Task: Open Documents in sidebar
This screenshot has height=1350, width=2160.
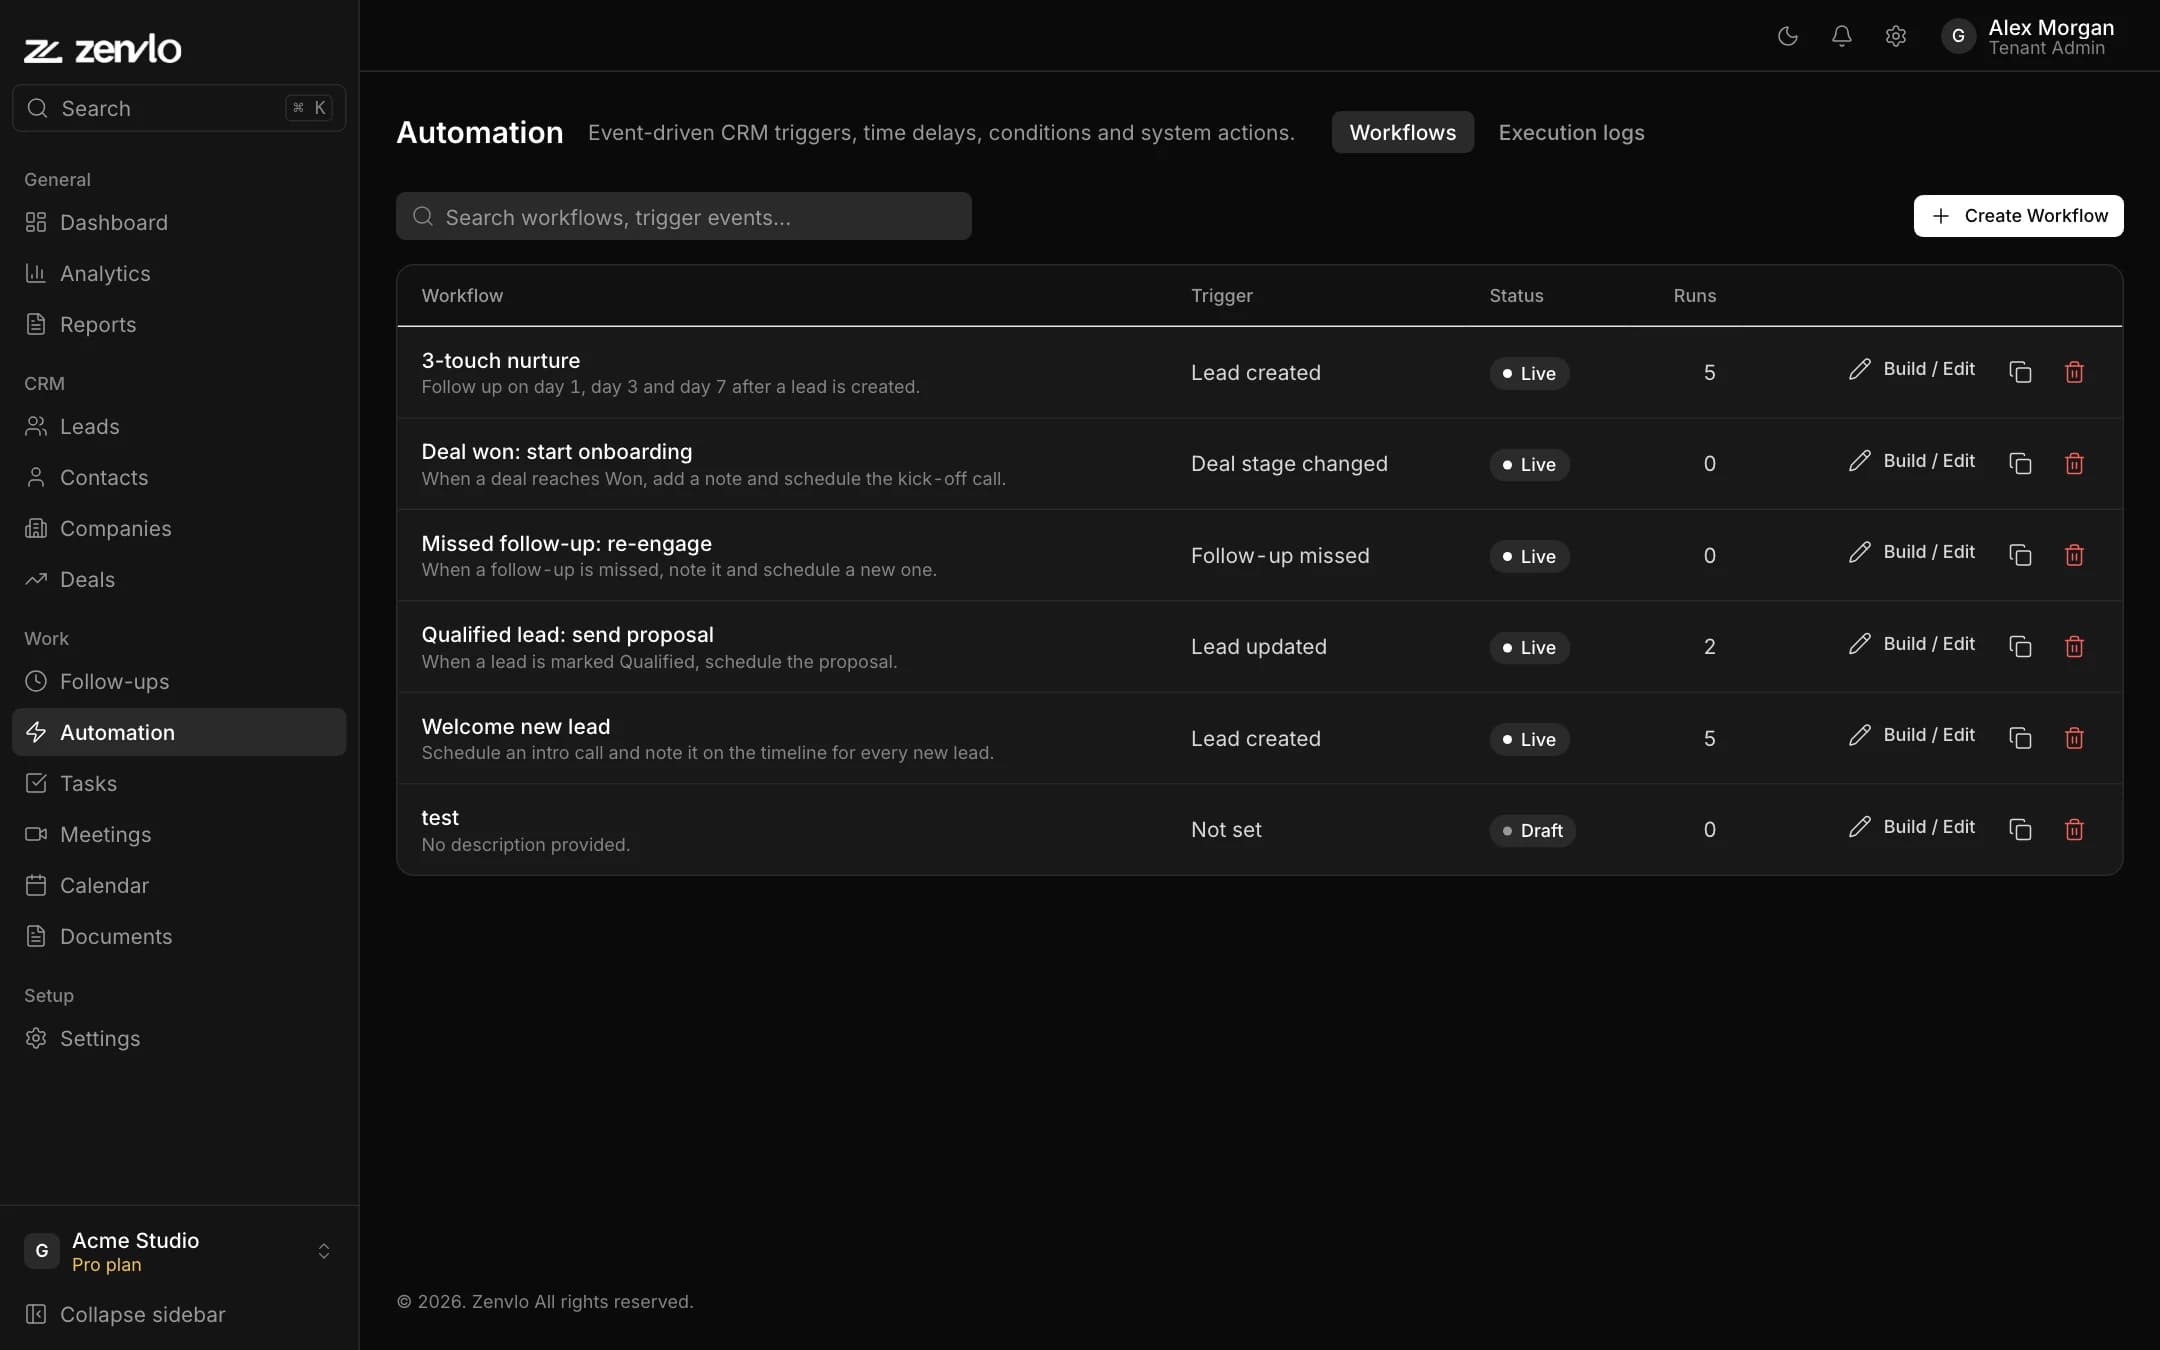Action: tap(179, 936)
